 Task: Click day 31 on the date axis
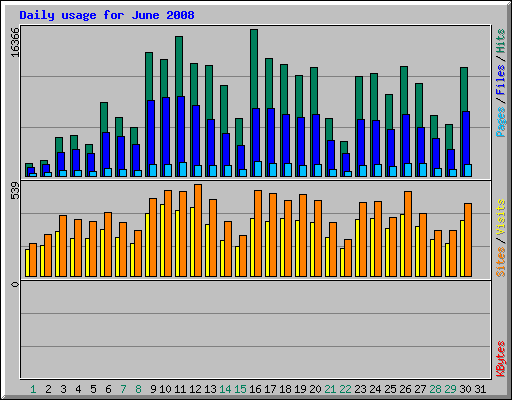pyautogui.click(x=480, y=389)
